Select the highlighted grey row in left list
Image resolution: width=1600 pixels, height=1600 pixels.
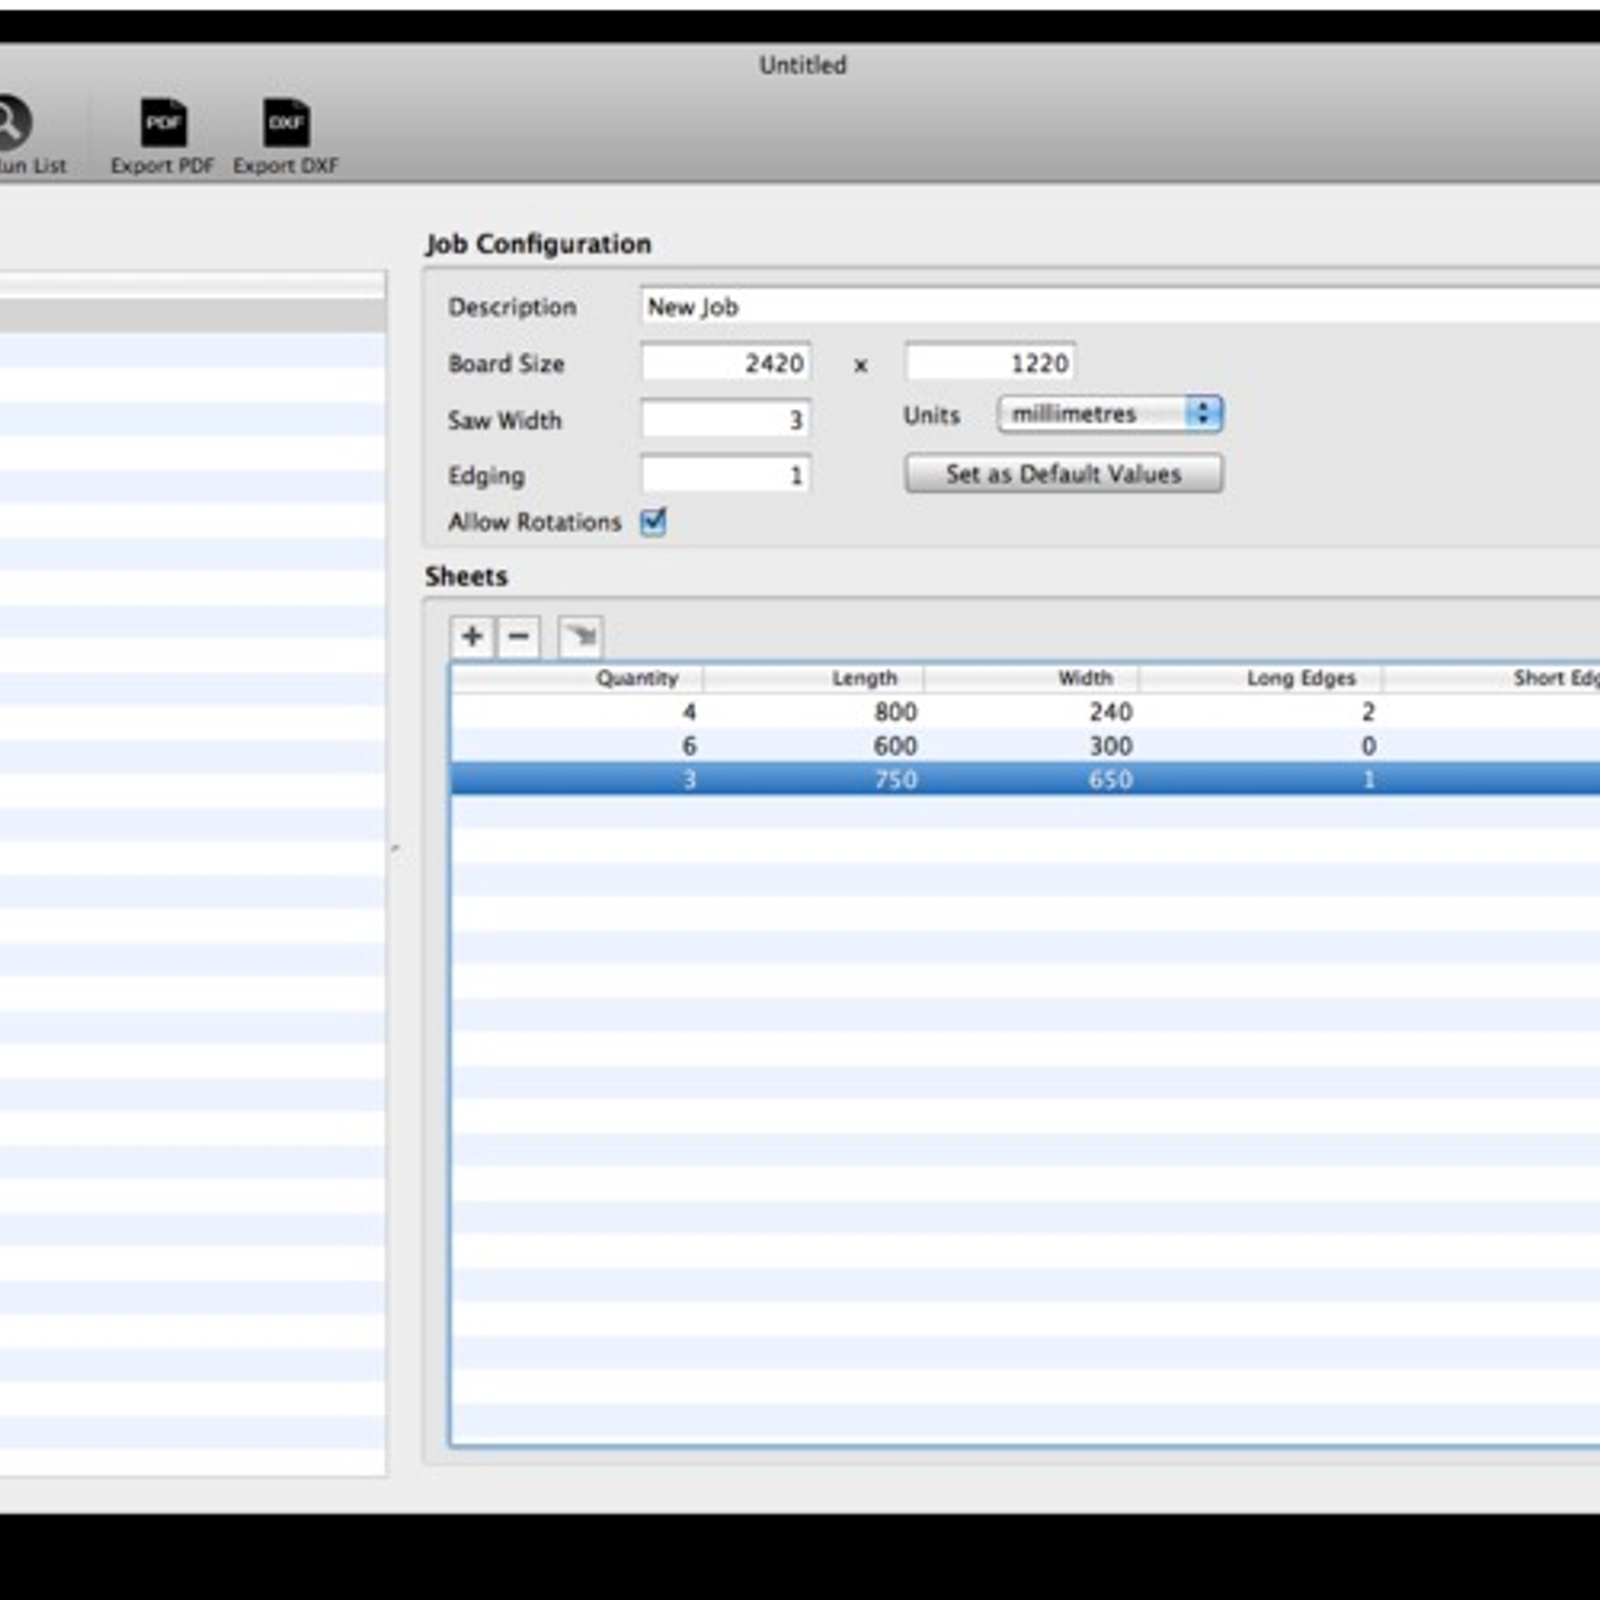[193, 316]
